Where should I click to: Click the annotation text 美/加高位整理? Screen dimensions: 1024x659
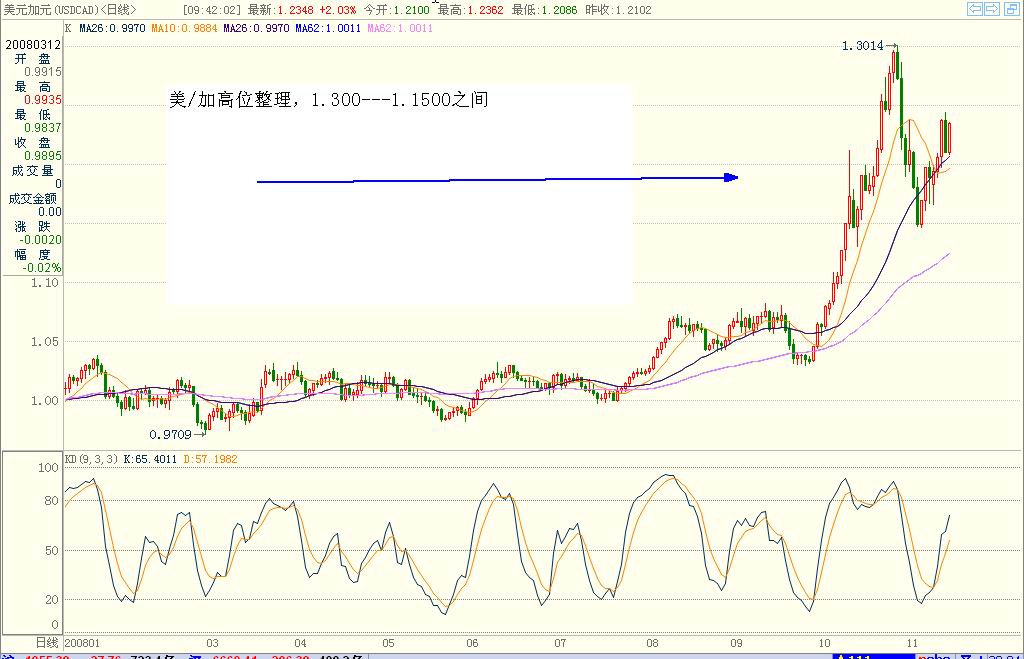tap(229, 99)
